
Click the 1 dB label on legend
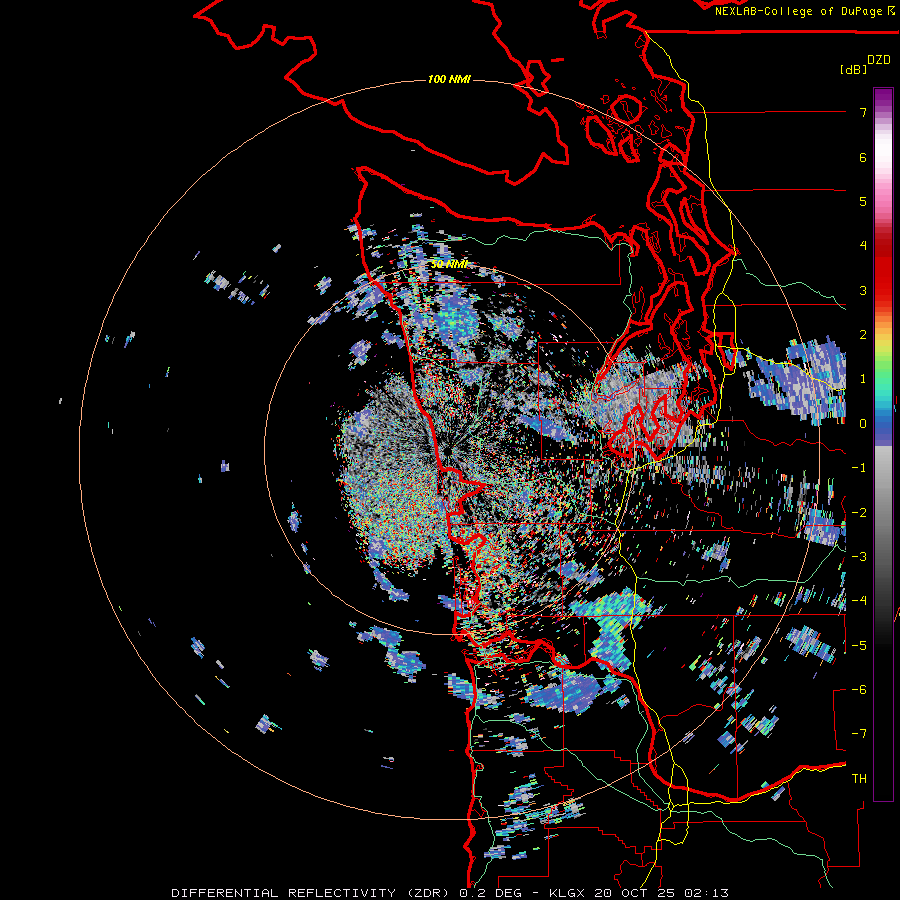click(863, 379)
